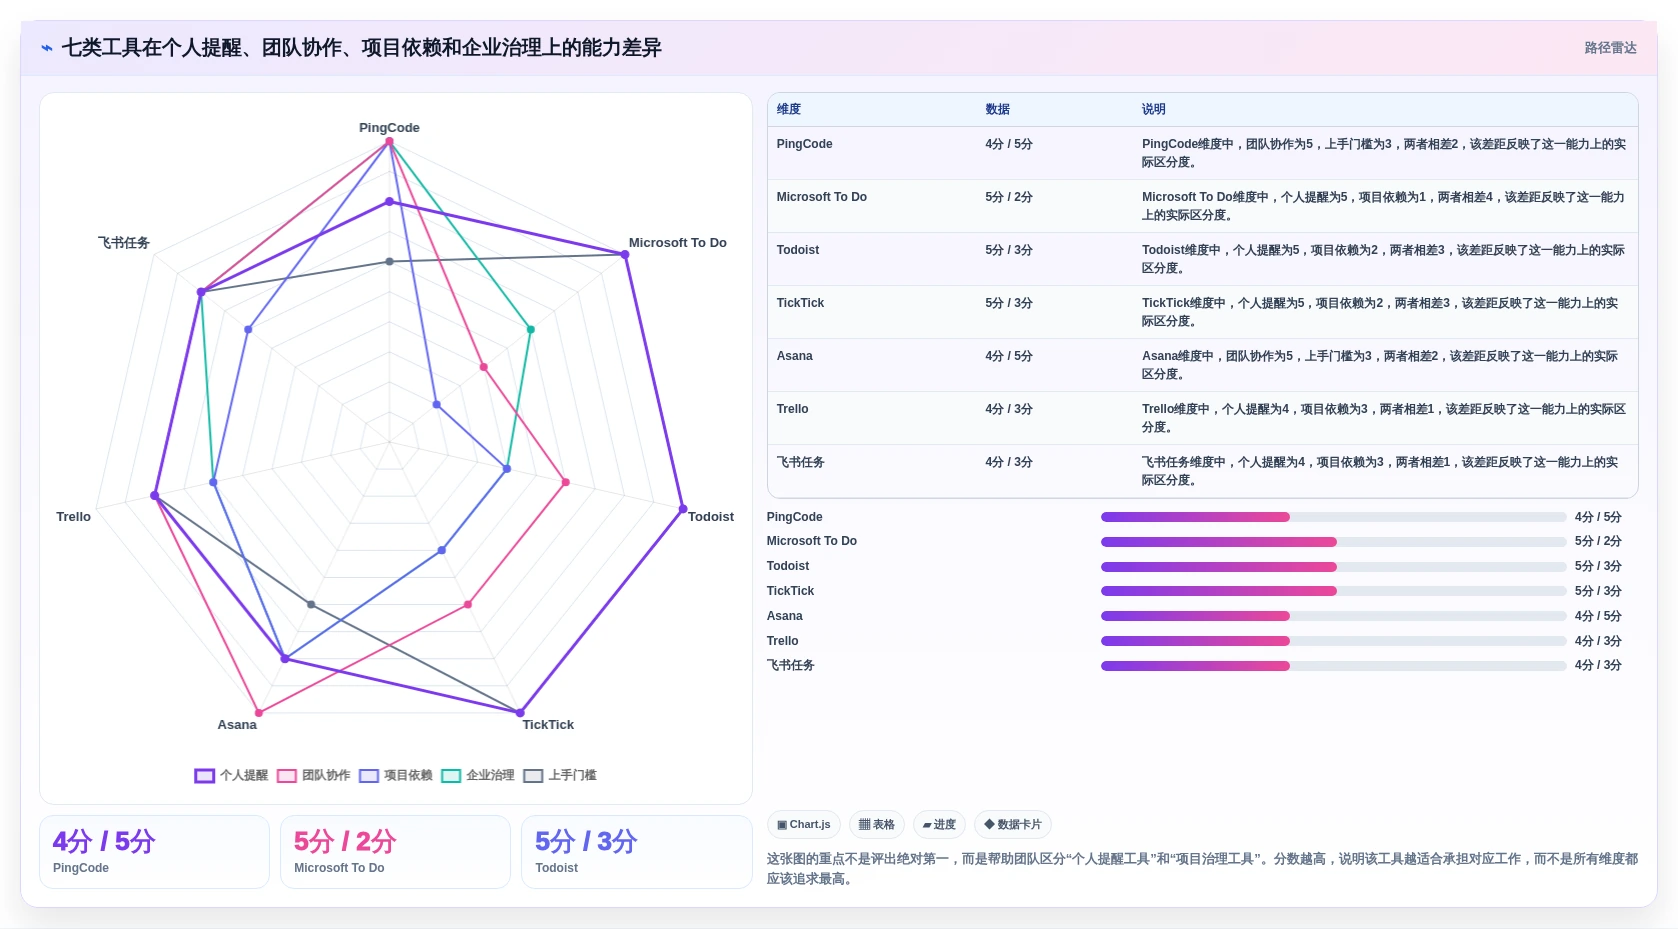Toggle the 上手门槛 legend entry

coord(560,775)
